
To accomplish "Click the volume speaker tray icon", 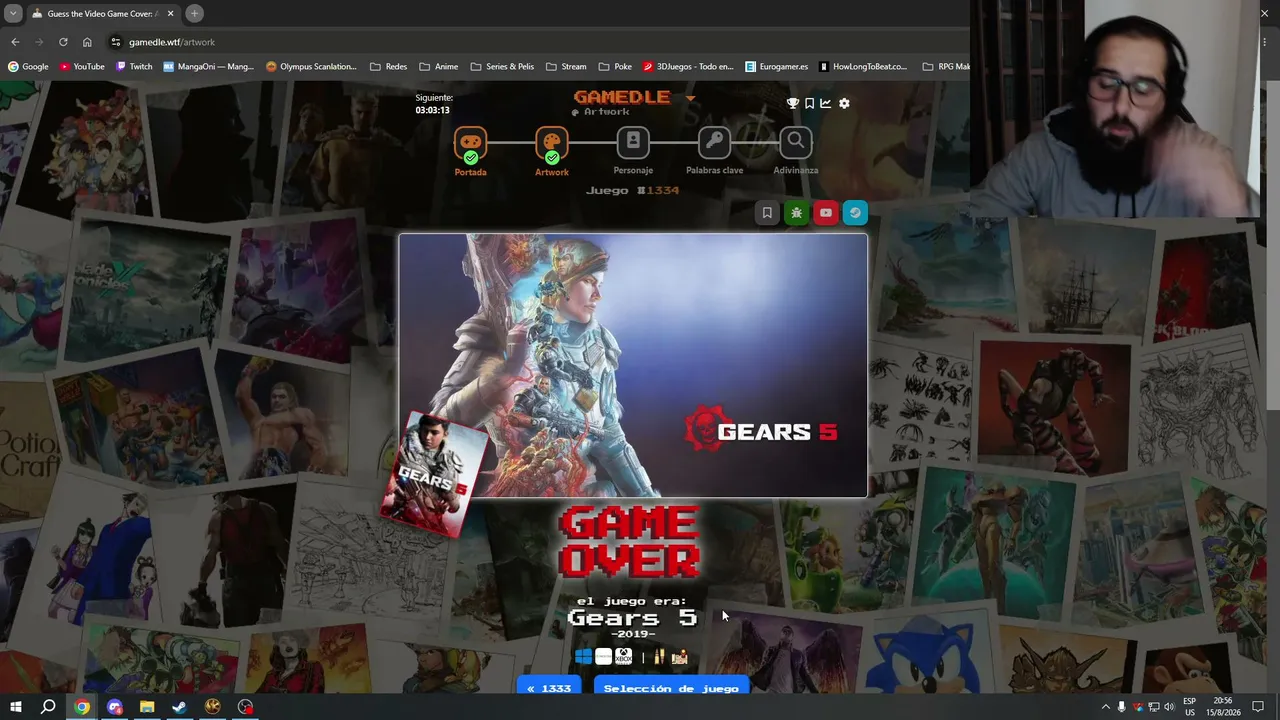I will 1169,707.
